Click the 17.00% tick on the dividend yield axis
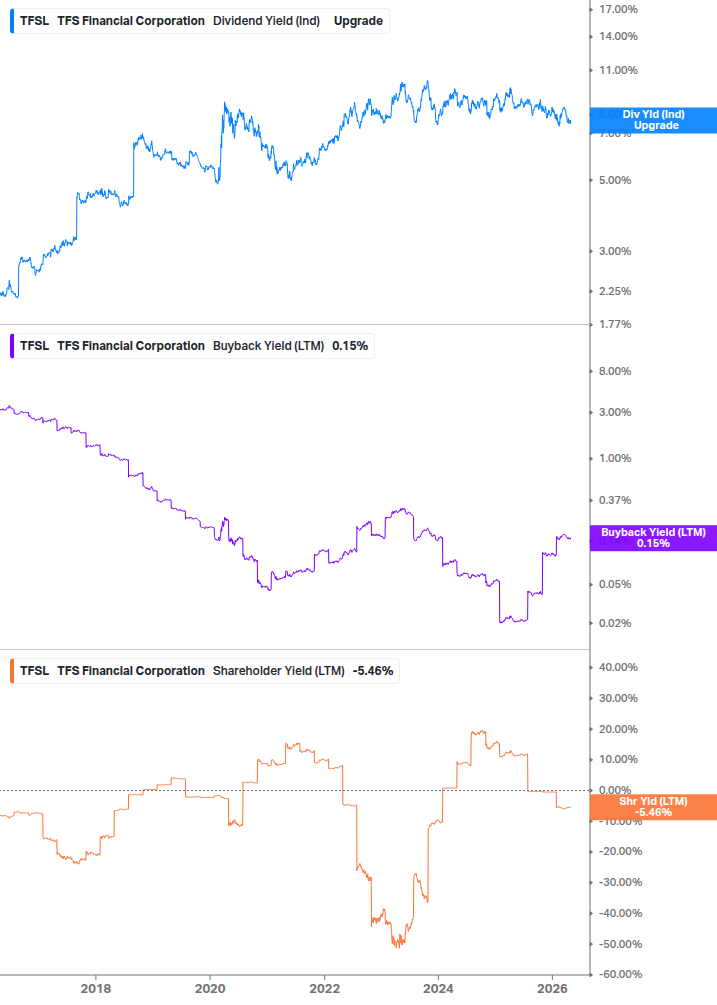The image size is (717, 1005). 618,9
